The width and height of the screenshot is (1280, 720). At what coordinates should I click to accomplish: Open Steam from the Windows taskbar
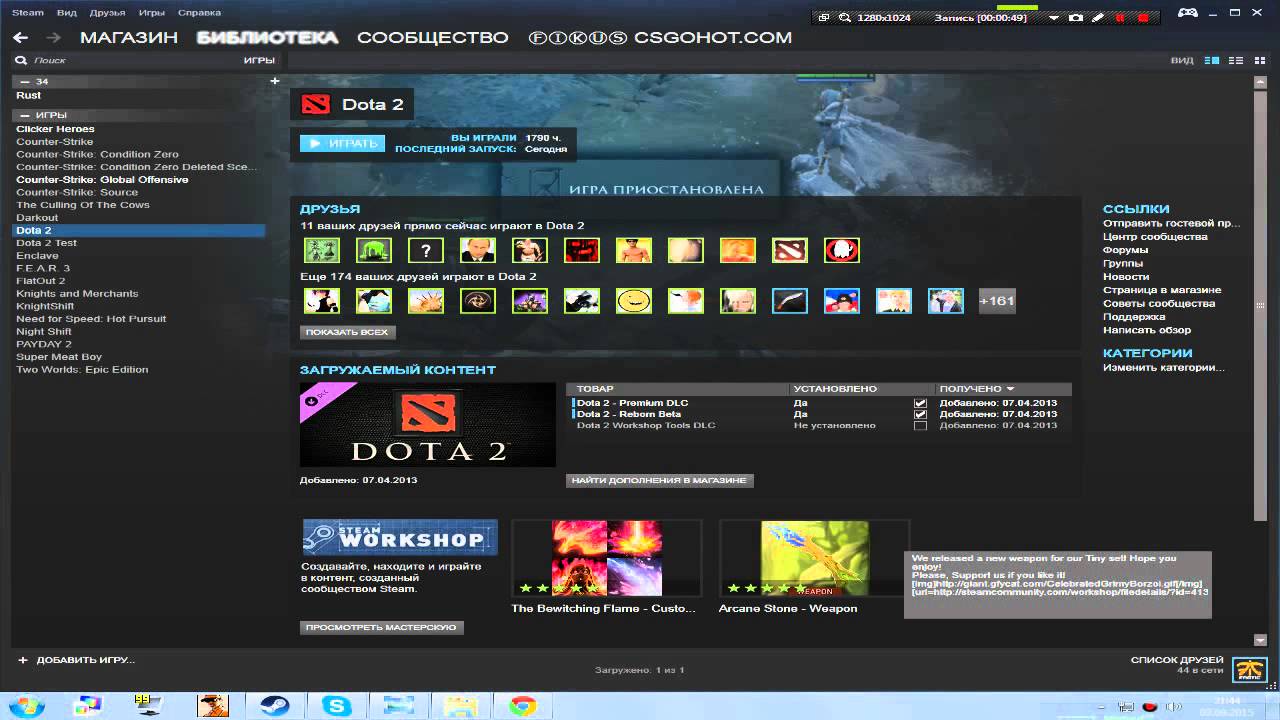tap(275, 706)
